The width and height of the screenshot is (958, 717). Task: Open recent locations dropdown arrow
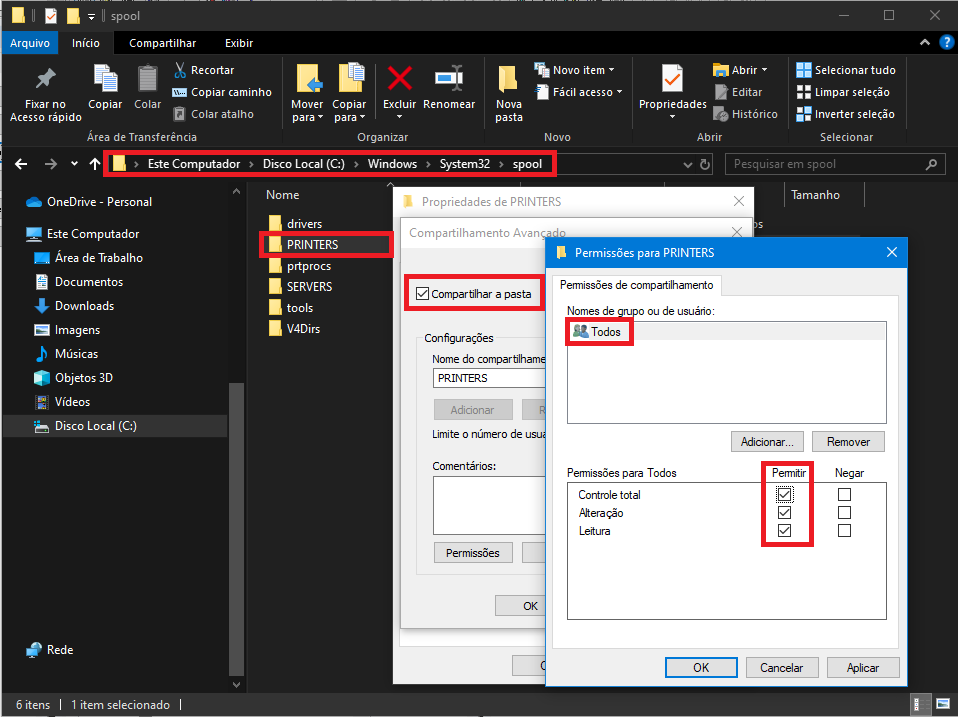click(x=74, y=164)
